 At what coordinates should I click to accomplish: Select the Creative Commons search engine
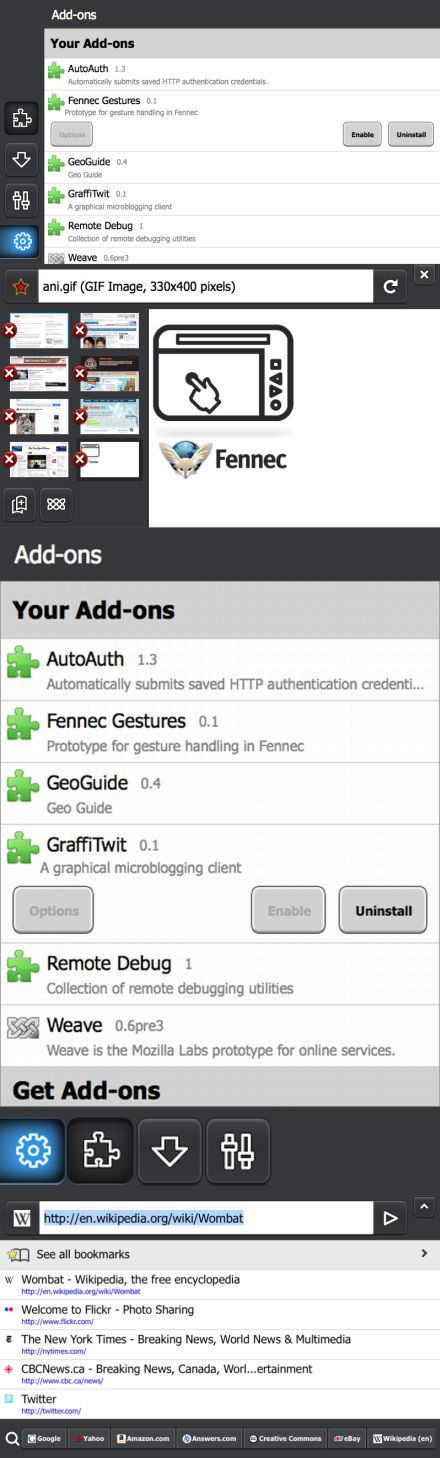click(x=285, y=1439)
